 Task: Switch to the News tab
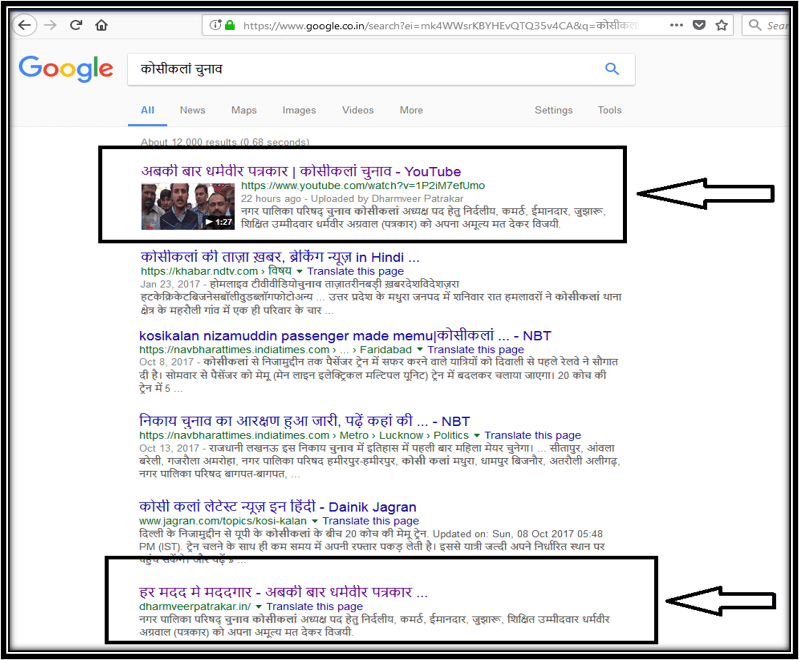192,110
